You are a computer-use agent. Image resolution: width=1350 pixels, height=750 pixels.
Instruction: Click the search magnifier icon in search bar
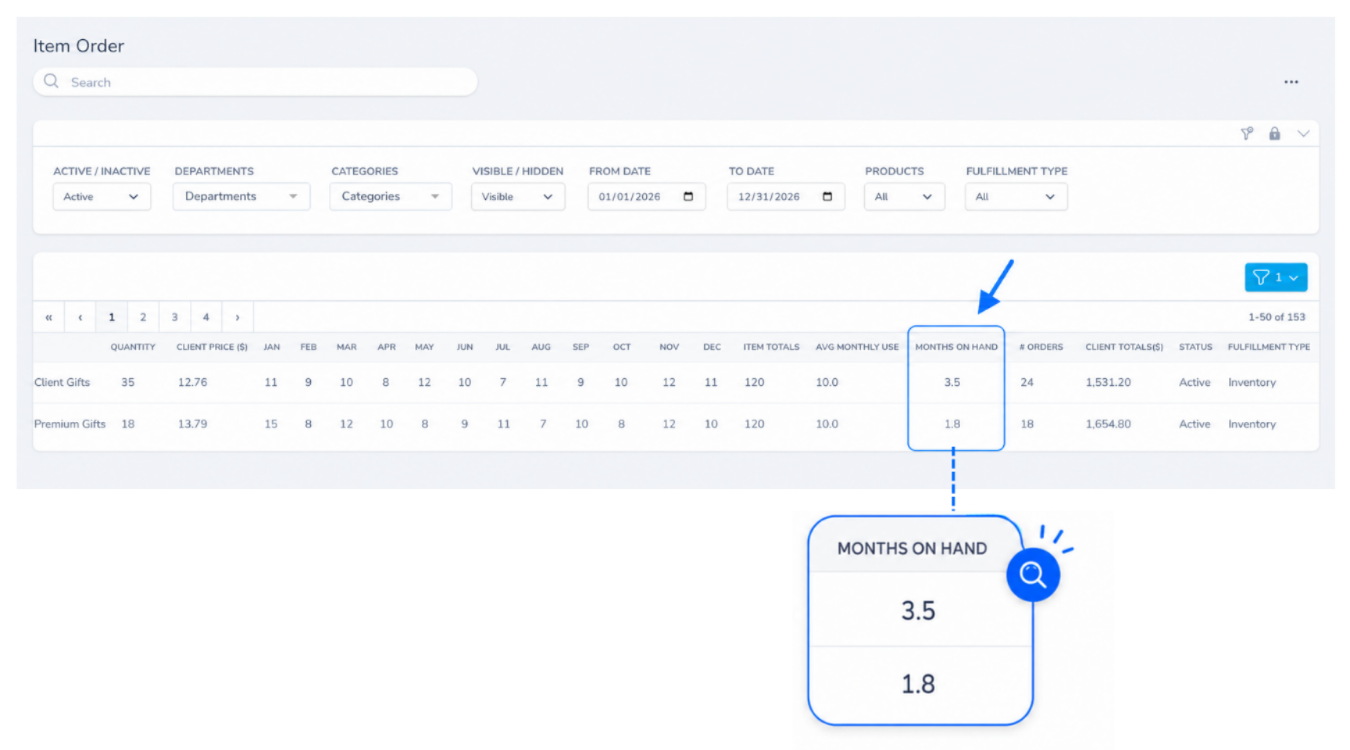[x=51, y=82]
